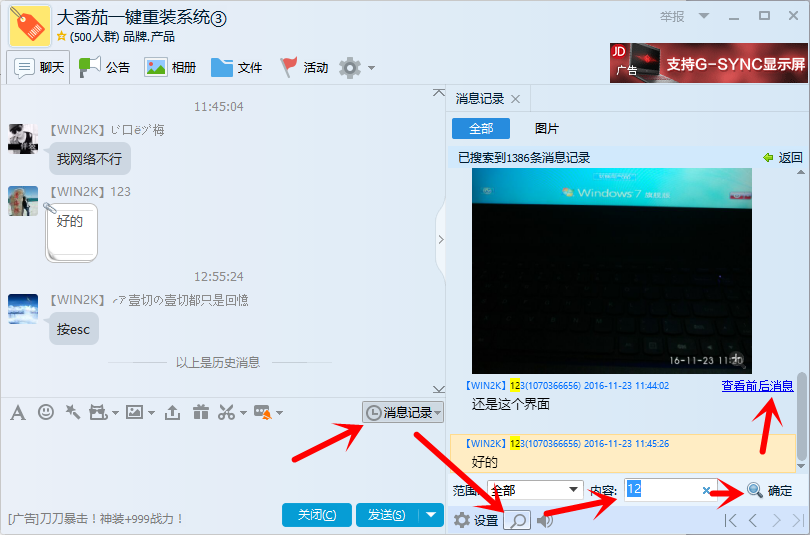The image size is (810, 535).
Task: Click avatar of user 壹切の壹切都只是回憶
Action: click(23, 309)
